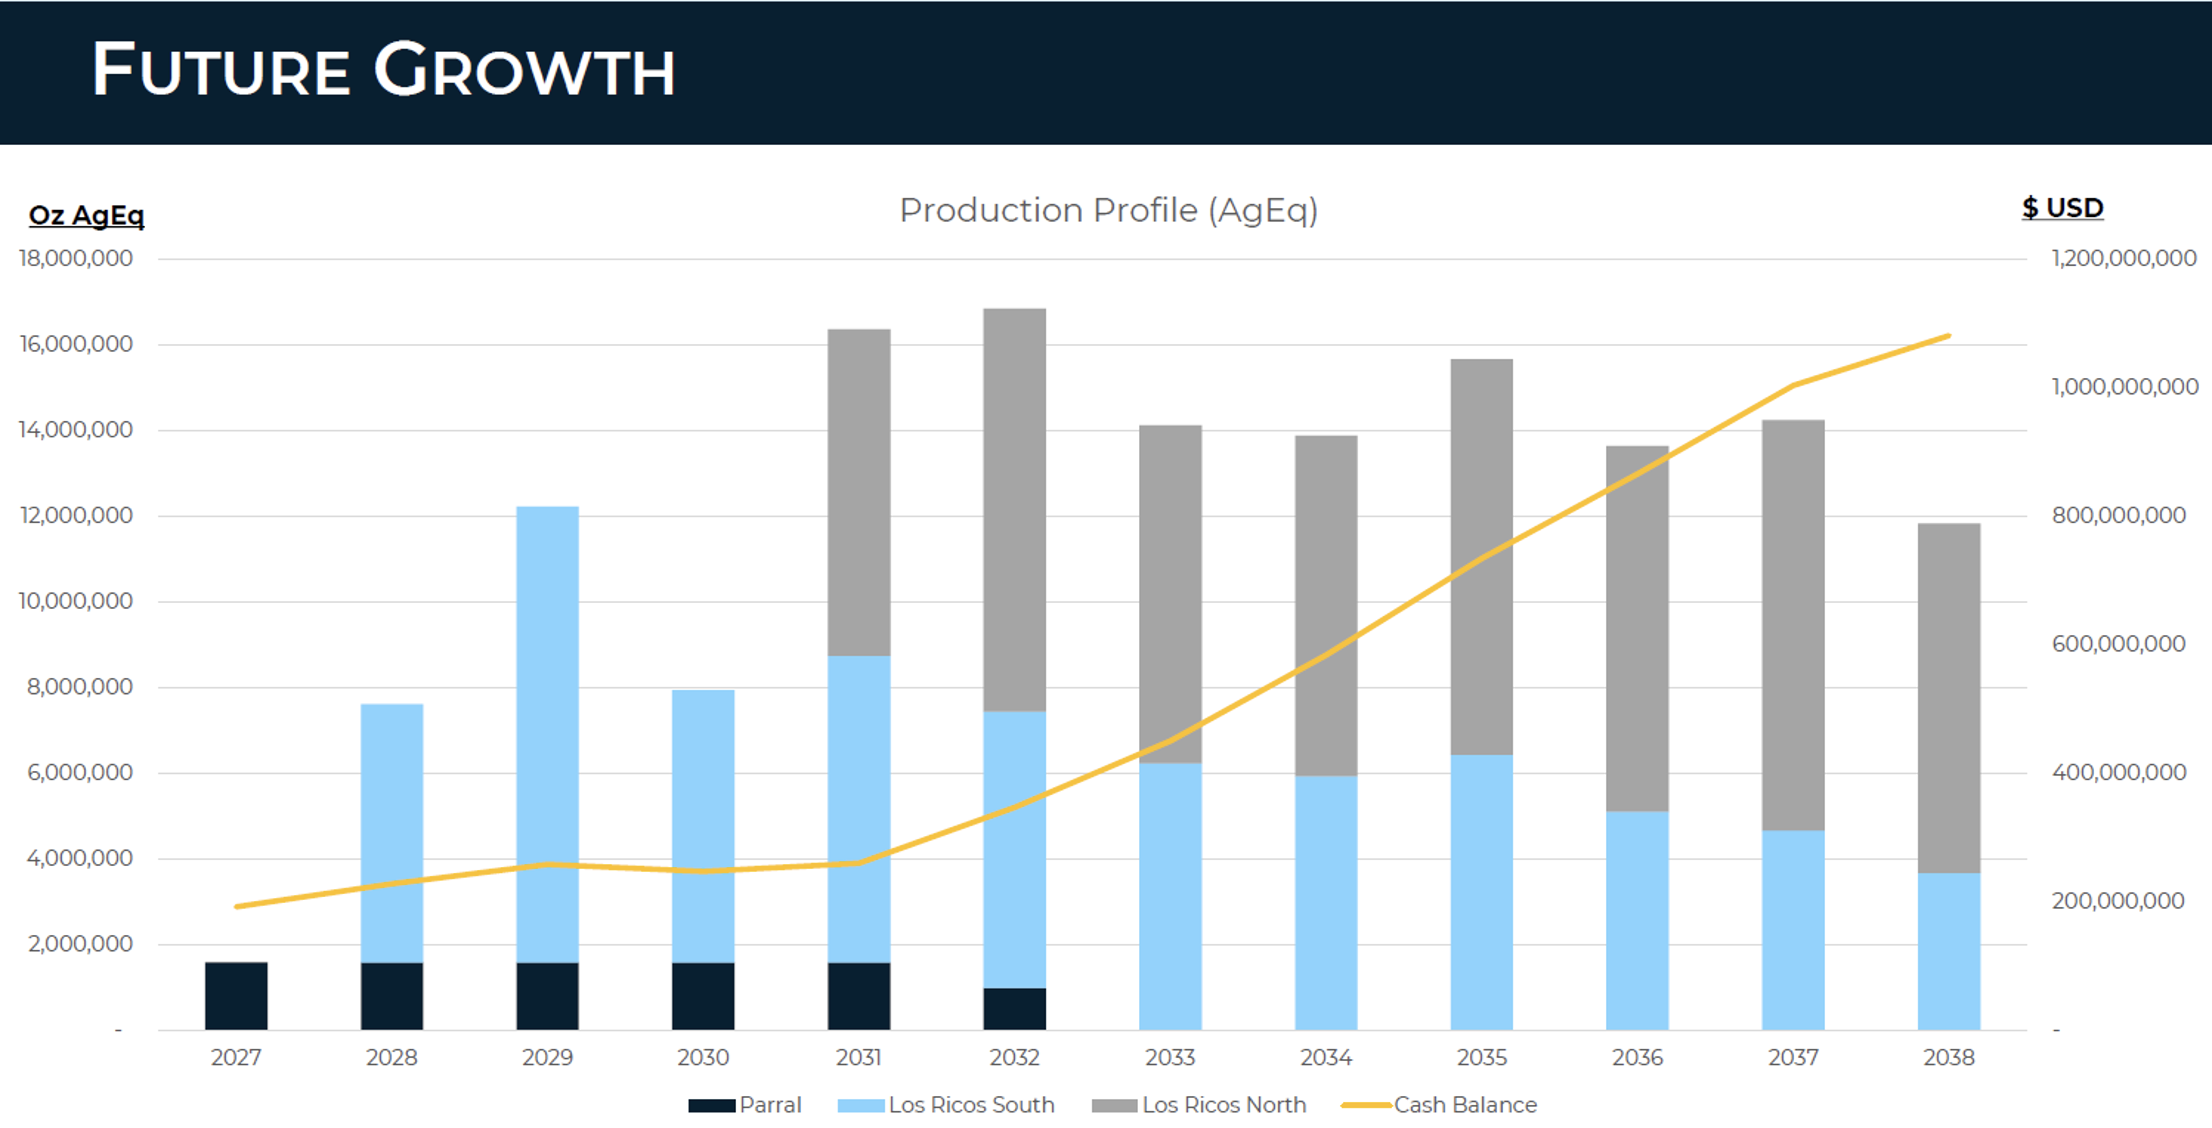The image size is (2212, 1128).
Task: Click the Parral legend color swatch
Action: (711, 1105)
